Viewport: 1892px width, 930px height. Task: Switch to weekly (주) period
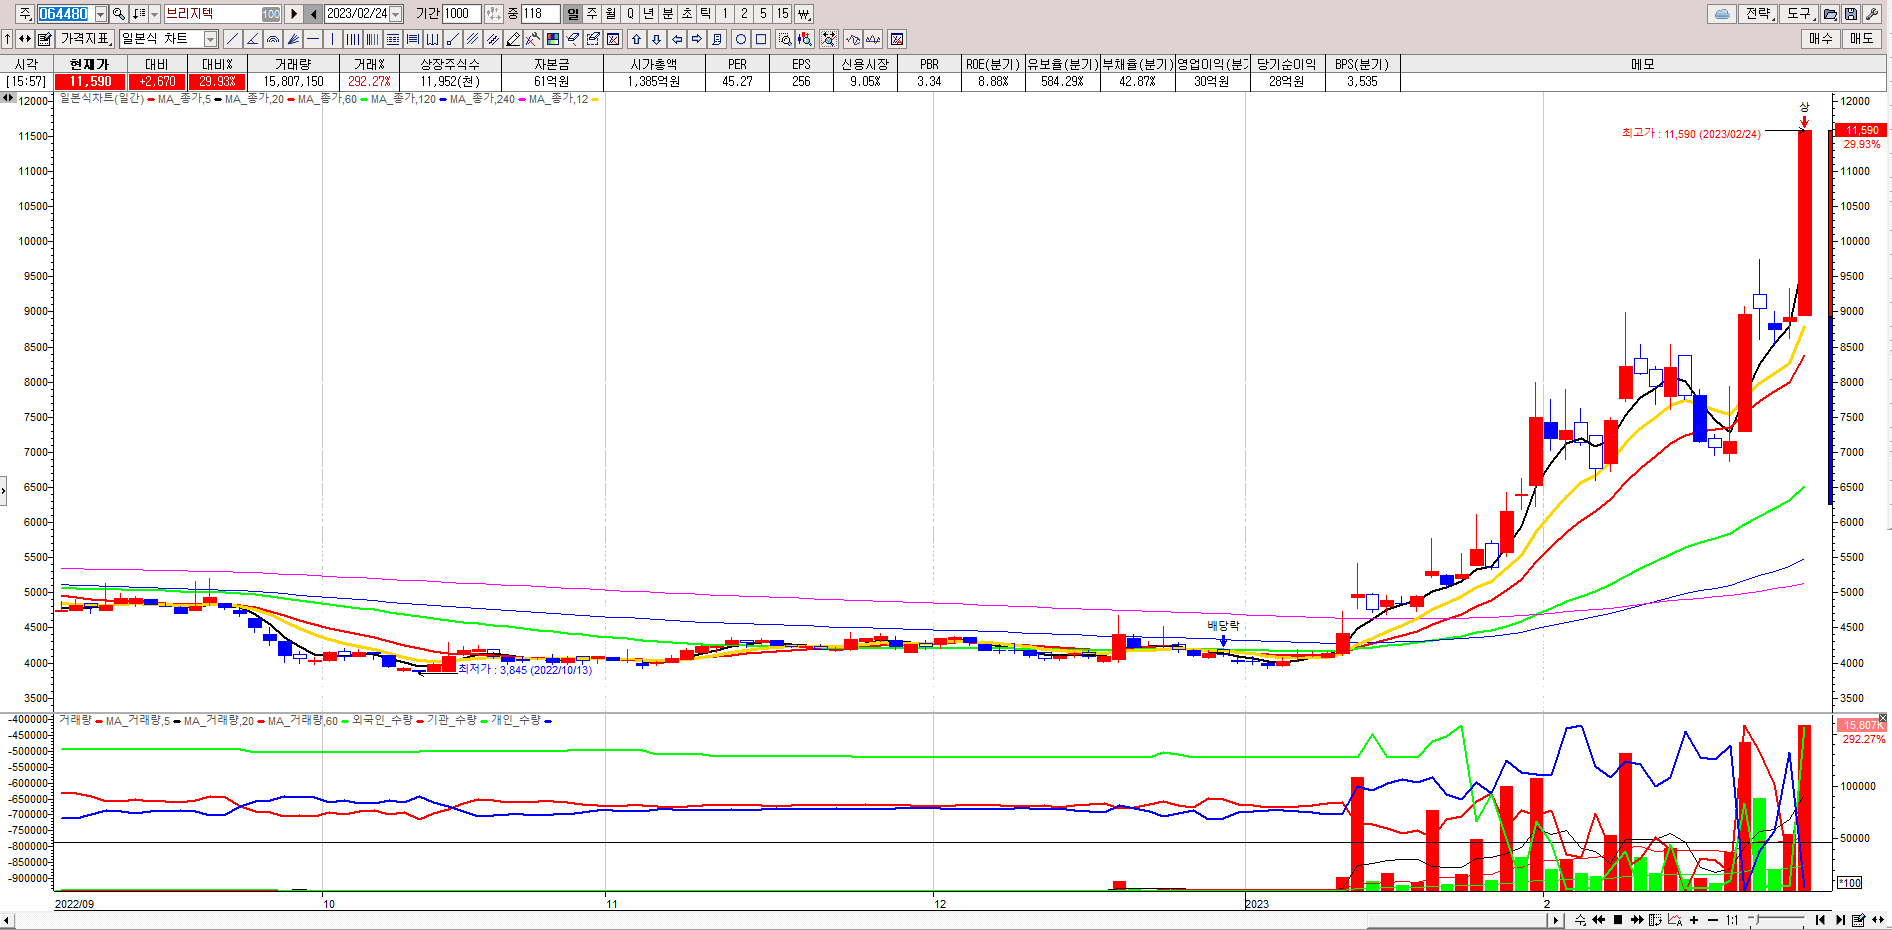tap(592, 14)
